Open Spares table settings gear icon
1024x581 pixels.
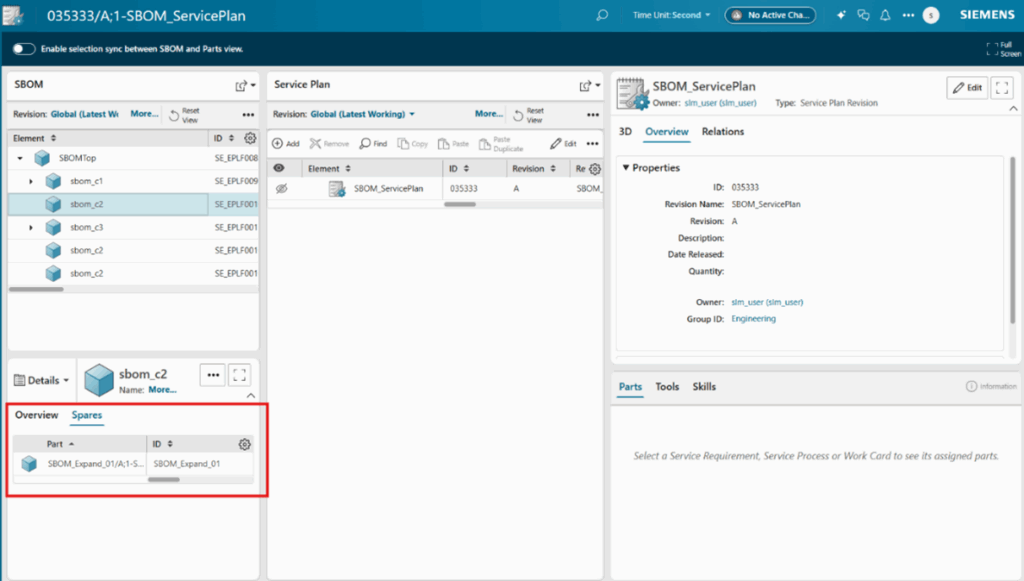click(x=244, y=444)
